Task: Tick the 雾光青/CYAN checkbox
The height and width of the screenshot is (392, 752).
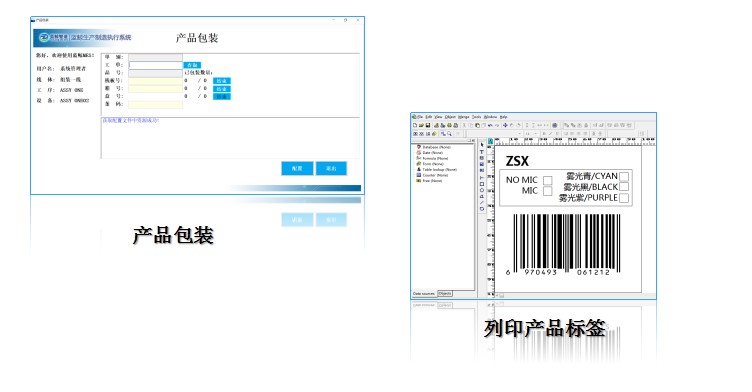Action: click(624, 176)
